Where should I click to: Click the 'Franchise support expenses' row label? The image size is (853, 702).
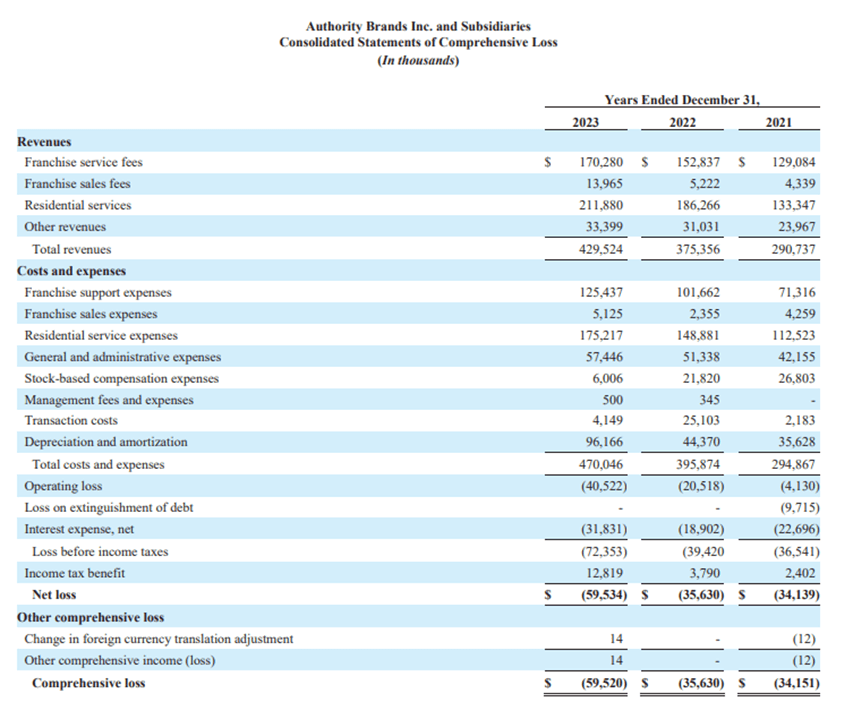[x=98, y=293]
